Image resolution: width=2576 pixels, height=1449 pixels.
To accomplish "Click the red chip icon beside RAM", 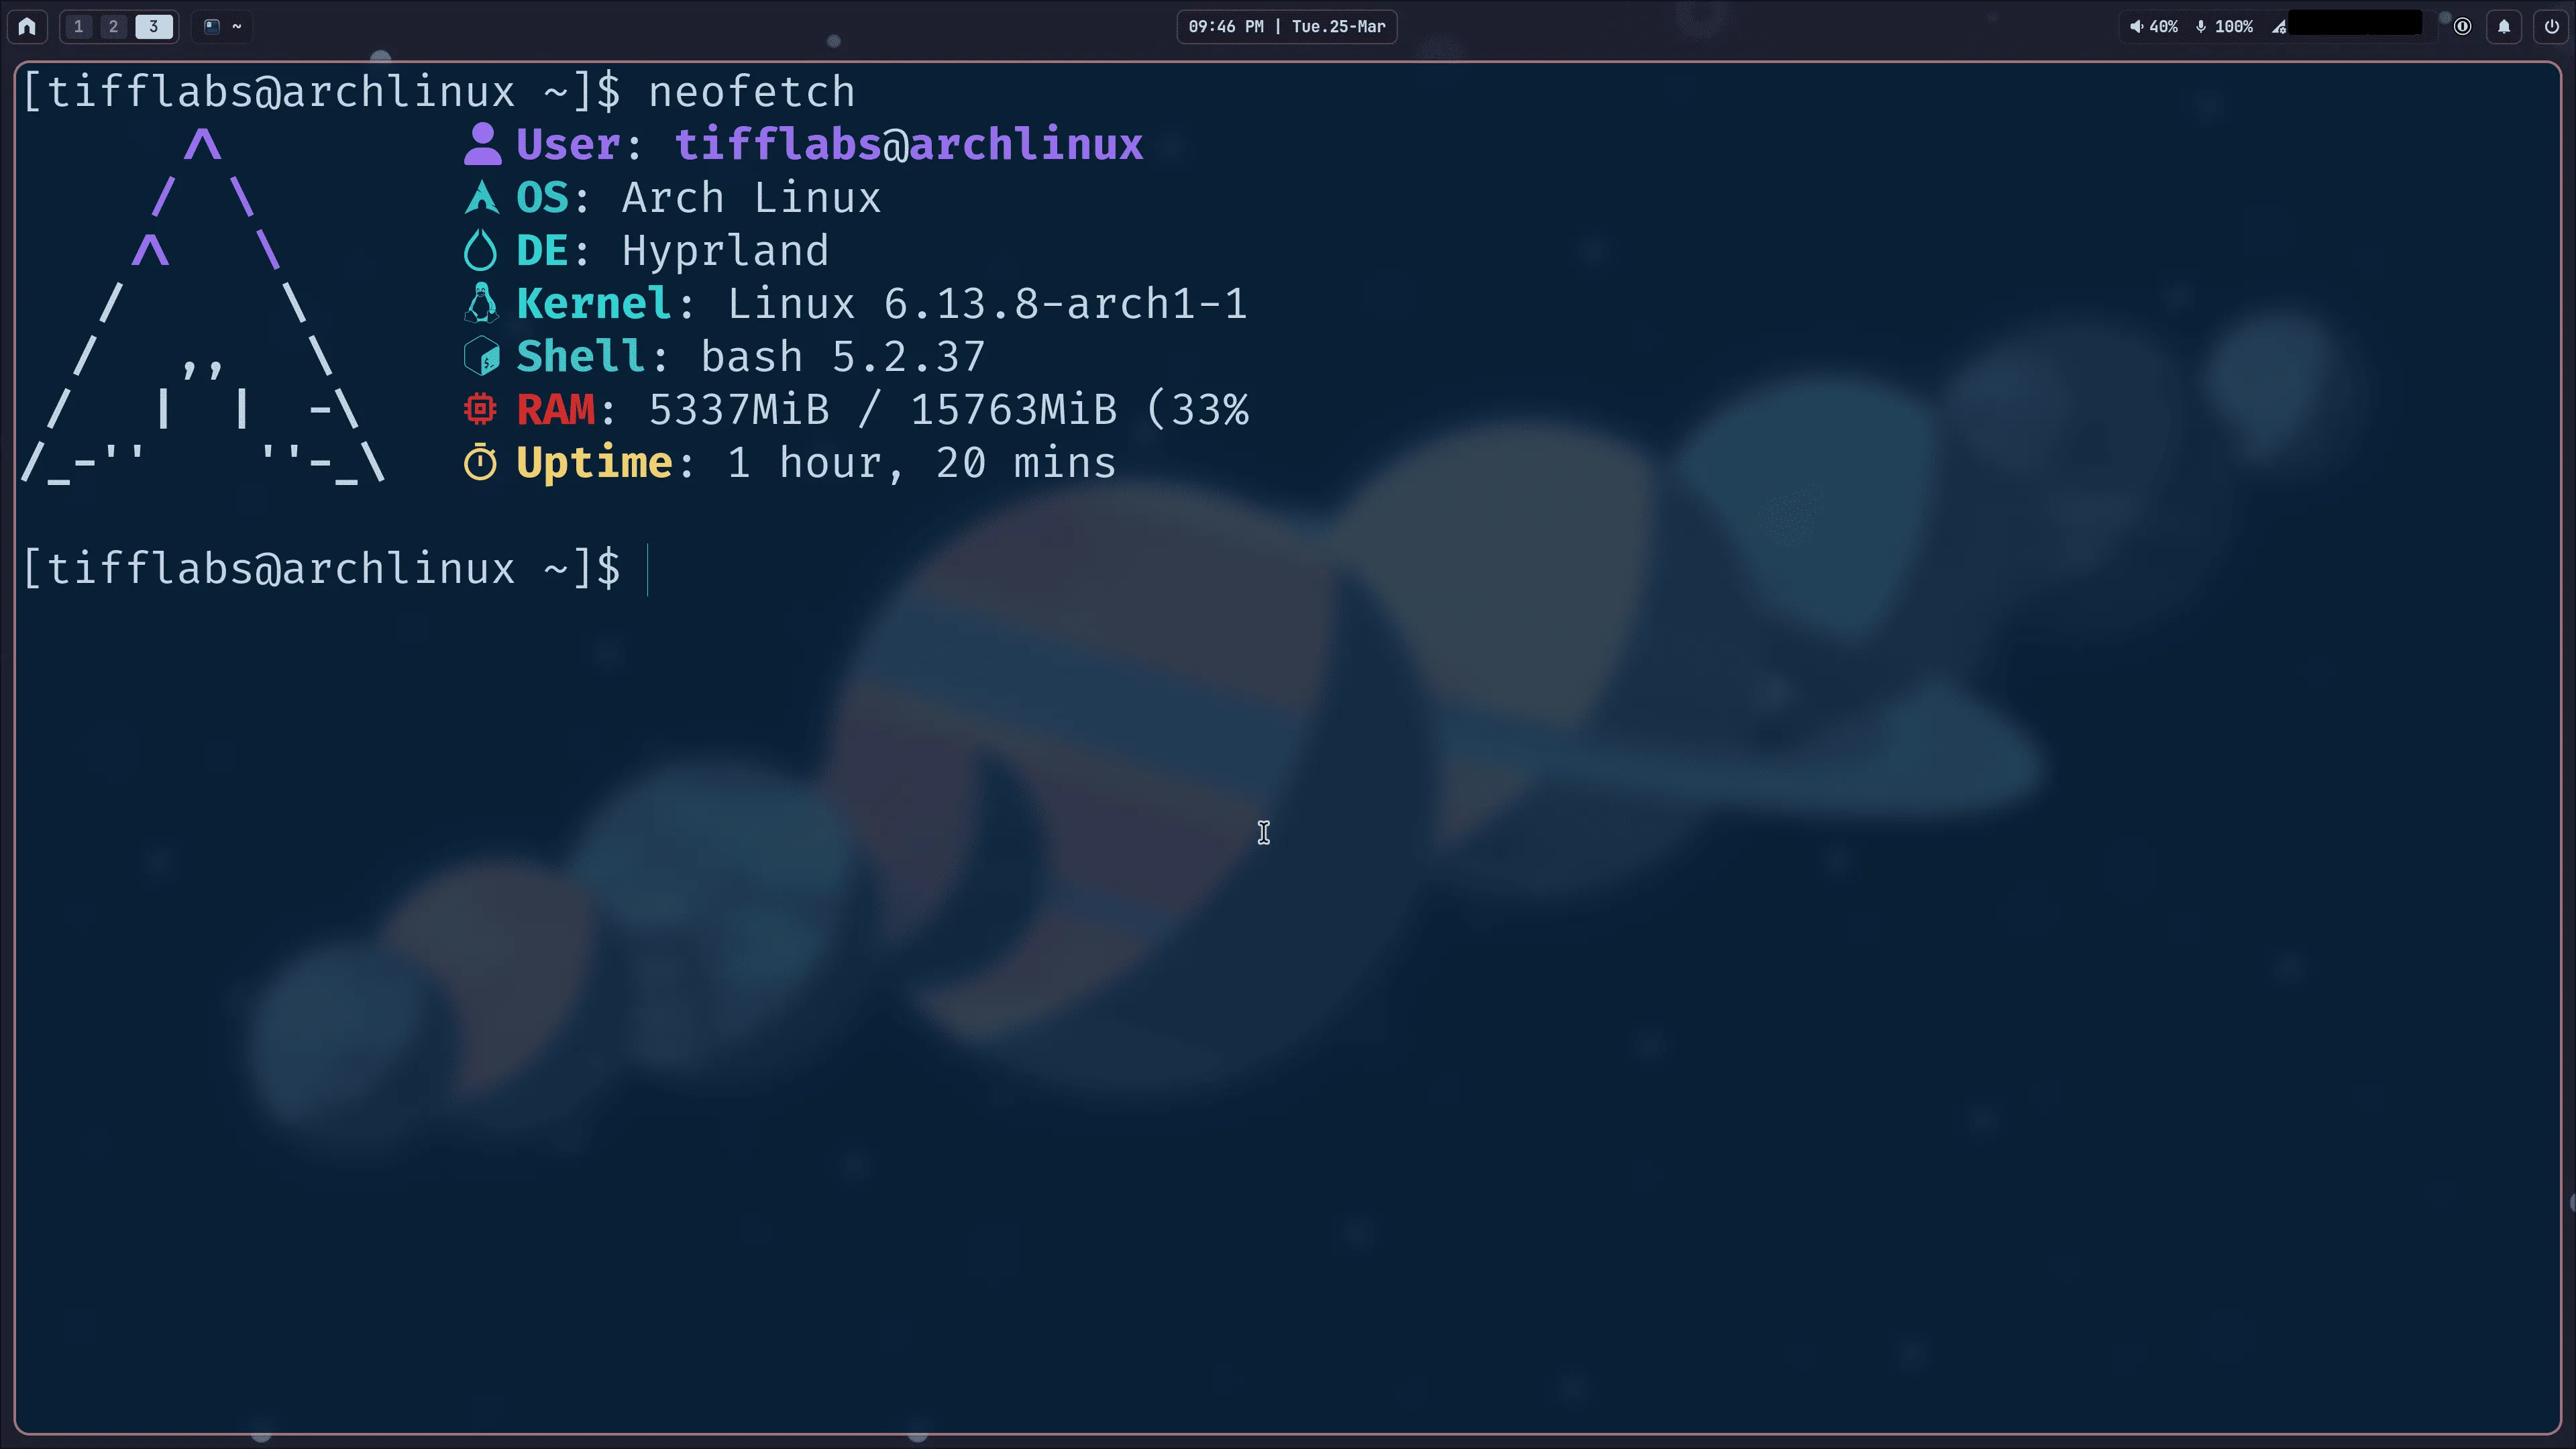I will (480, 409).
